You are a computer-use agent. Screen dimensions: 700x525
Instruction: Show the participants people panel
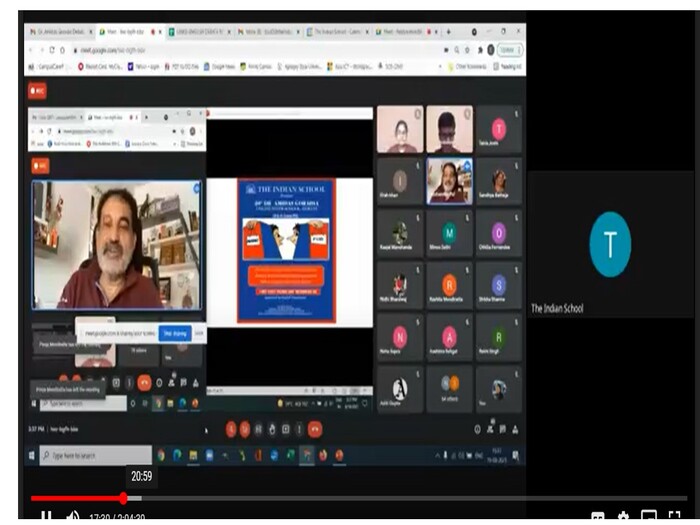coord(490,429)
